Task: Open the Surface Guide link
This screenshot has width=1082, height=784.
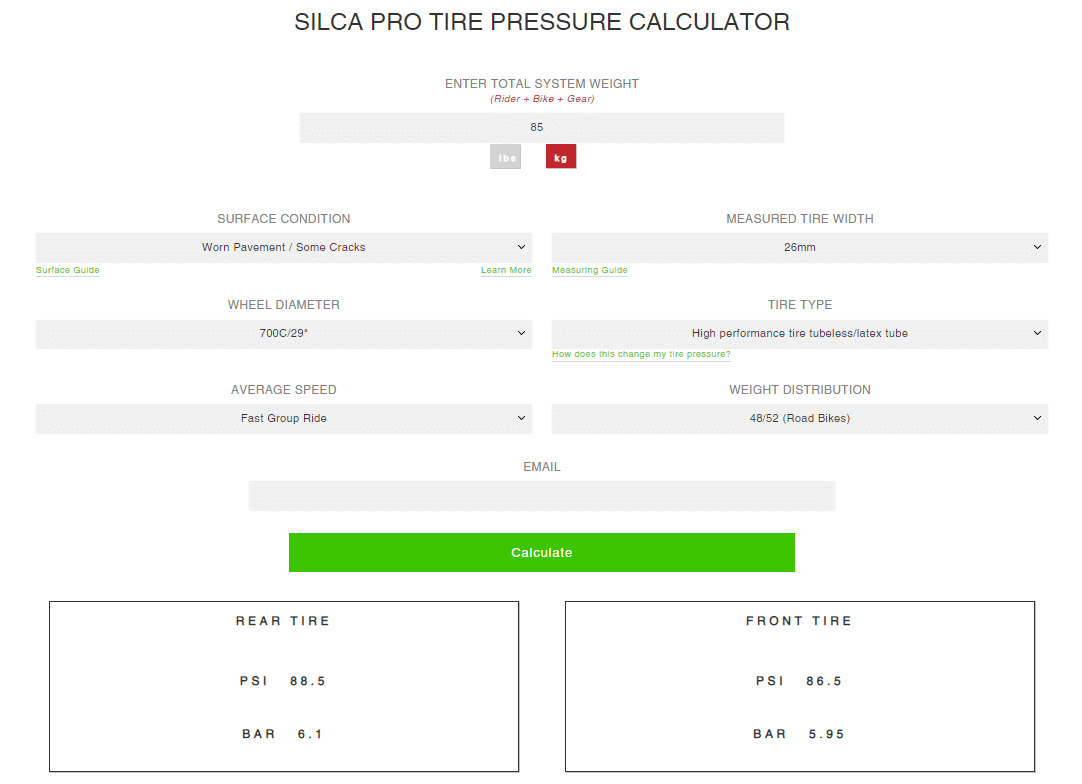Action: click(x=68, y=271)
